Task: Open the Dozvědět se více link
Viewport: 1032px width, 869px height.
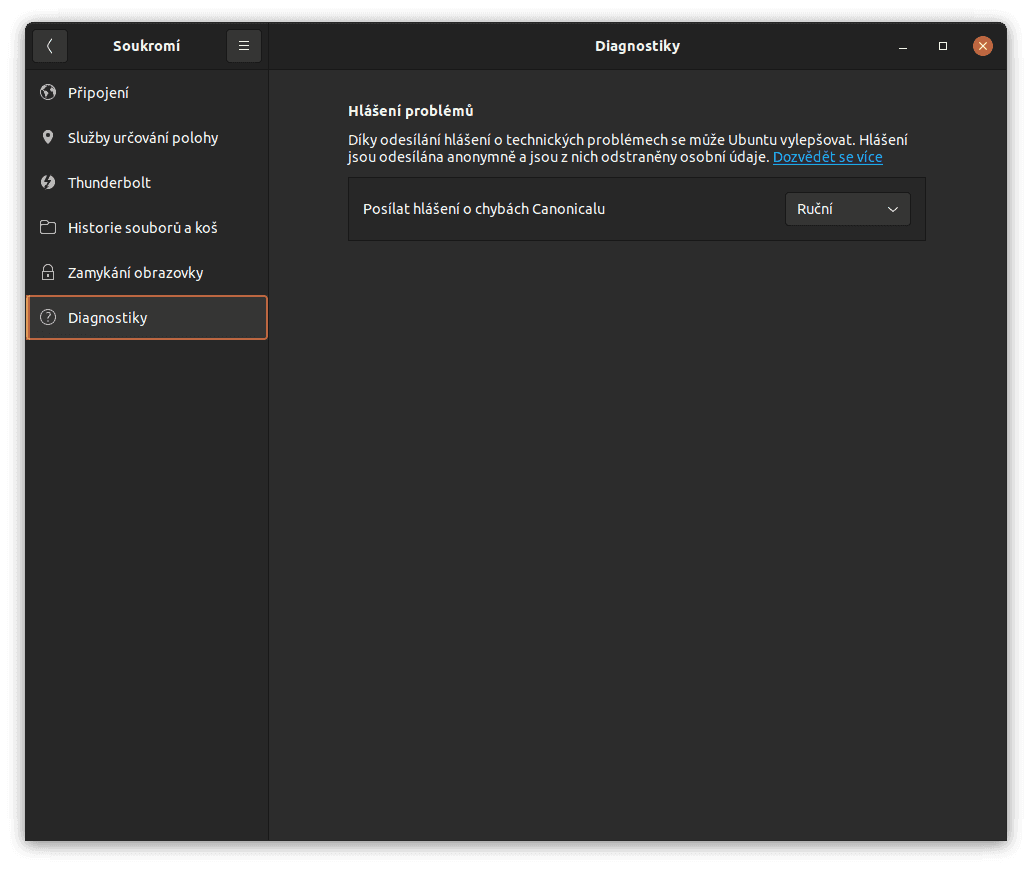Action: (x=827, y=157)
